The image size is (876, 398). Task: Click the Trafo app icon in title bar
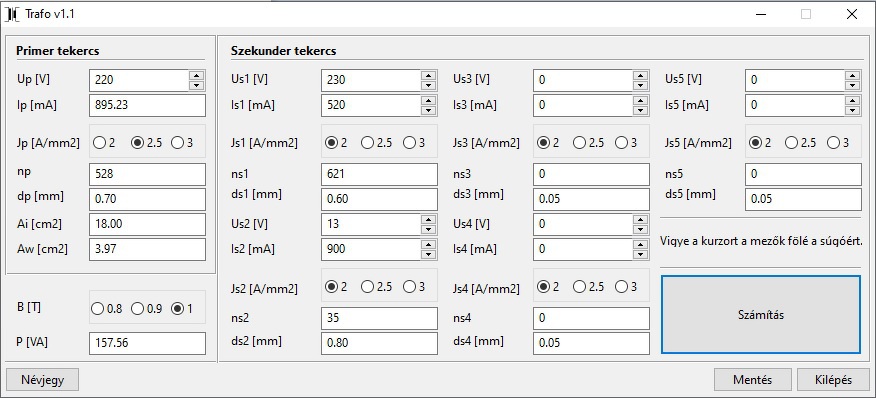coord(12,15)
